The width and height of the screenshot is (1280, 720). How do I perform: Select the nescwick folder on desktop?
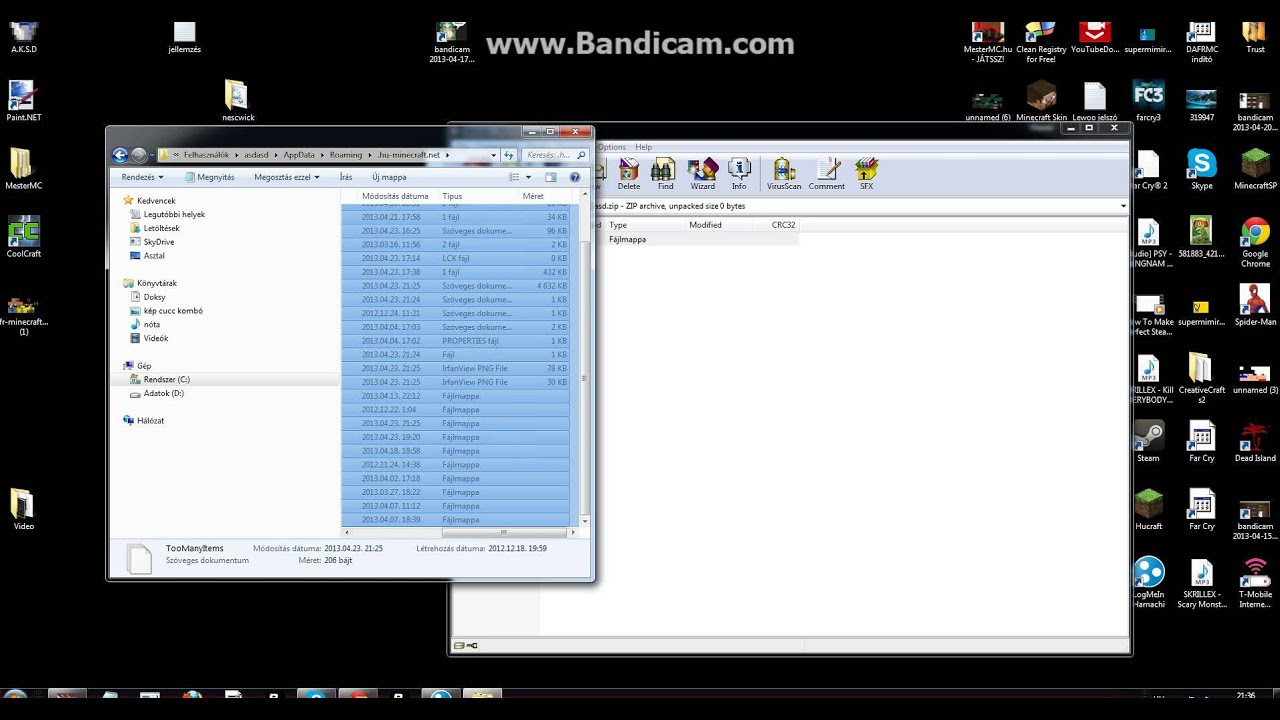237,102
